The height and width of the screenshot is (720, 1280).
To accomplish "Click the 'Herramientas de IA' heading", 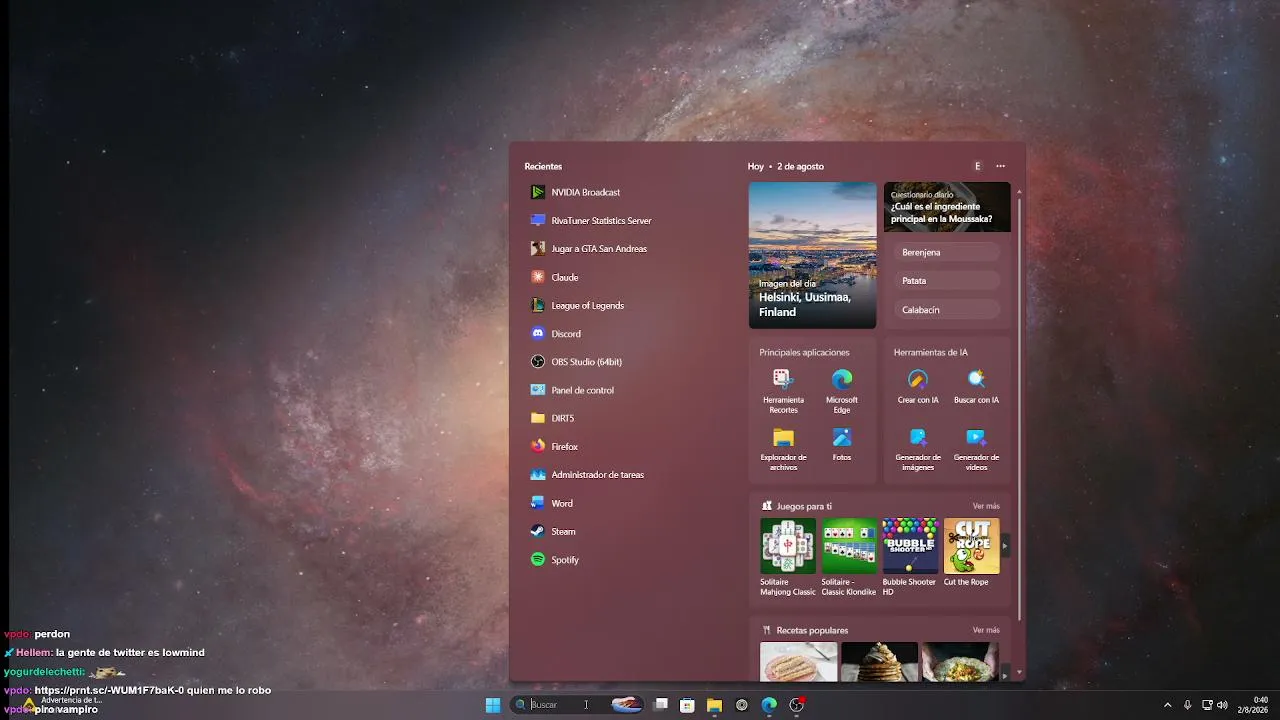I will [x=931, y=352].
